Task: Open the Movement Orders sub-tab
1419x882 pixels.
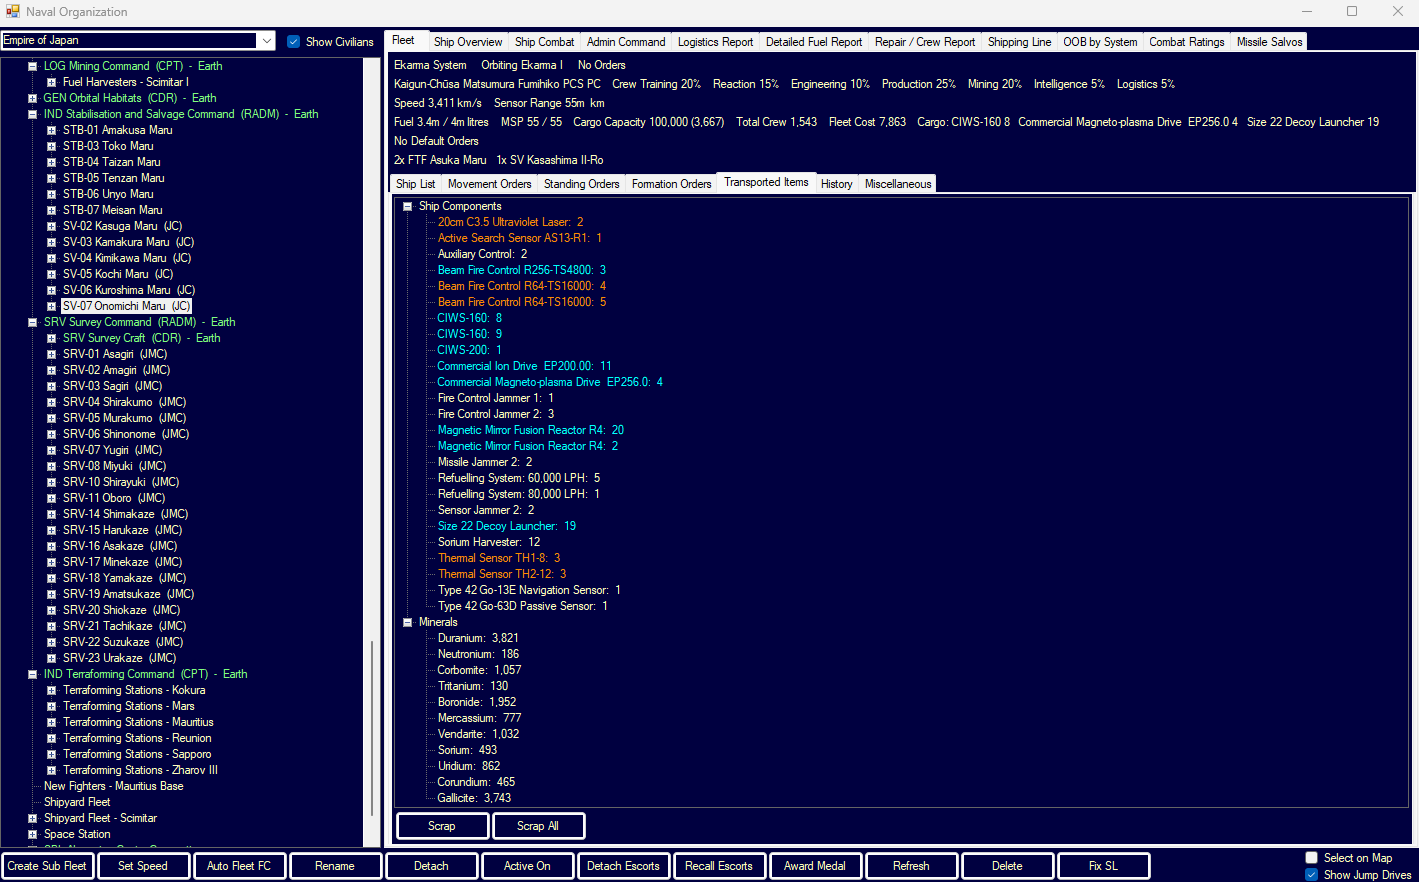Action: (x=489, y=184)
